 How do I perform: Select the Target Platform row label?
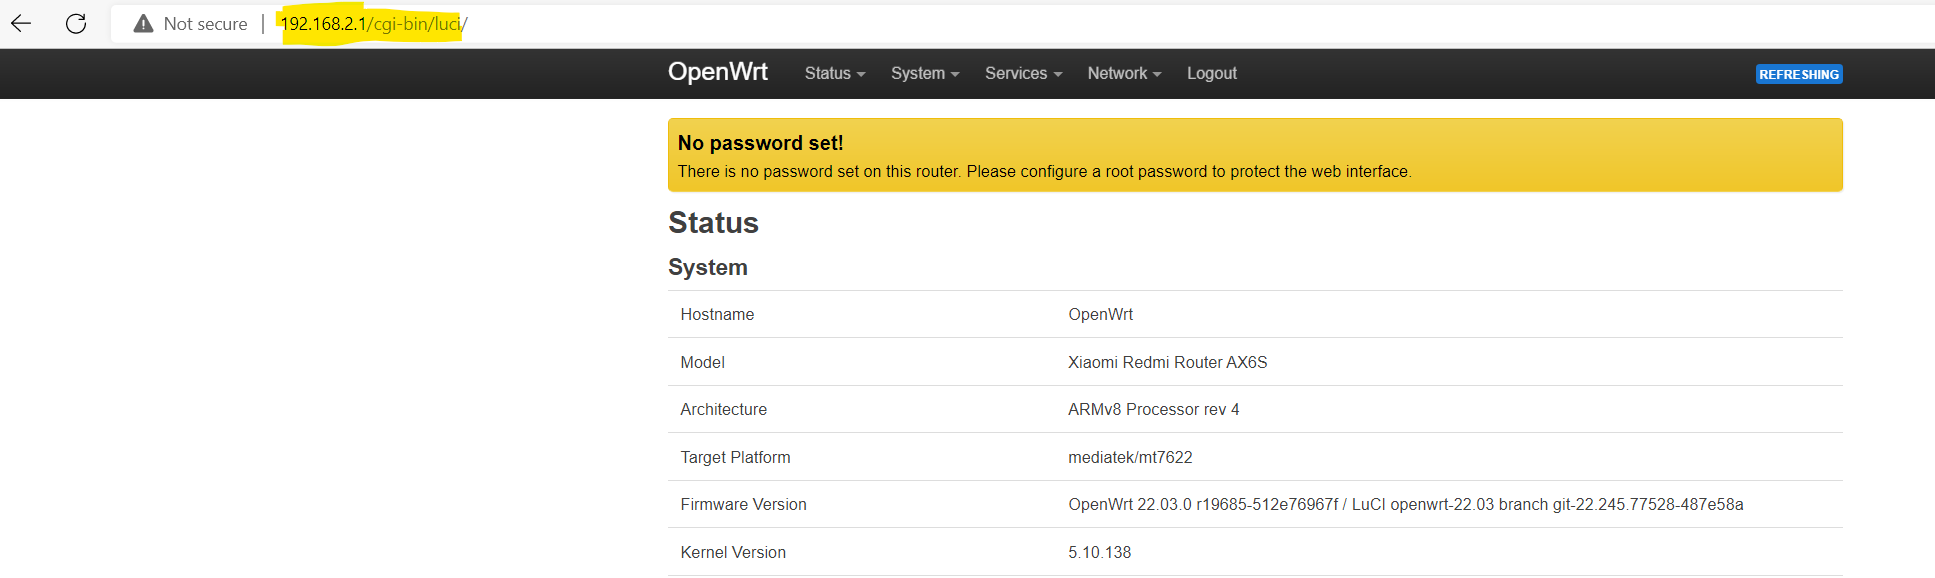[735, 457]
